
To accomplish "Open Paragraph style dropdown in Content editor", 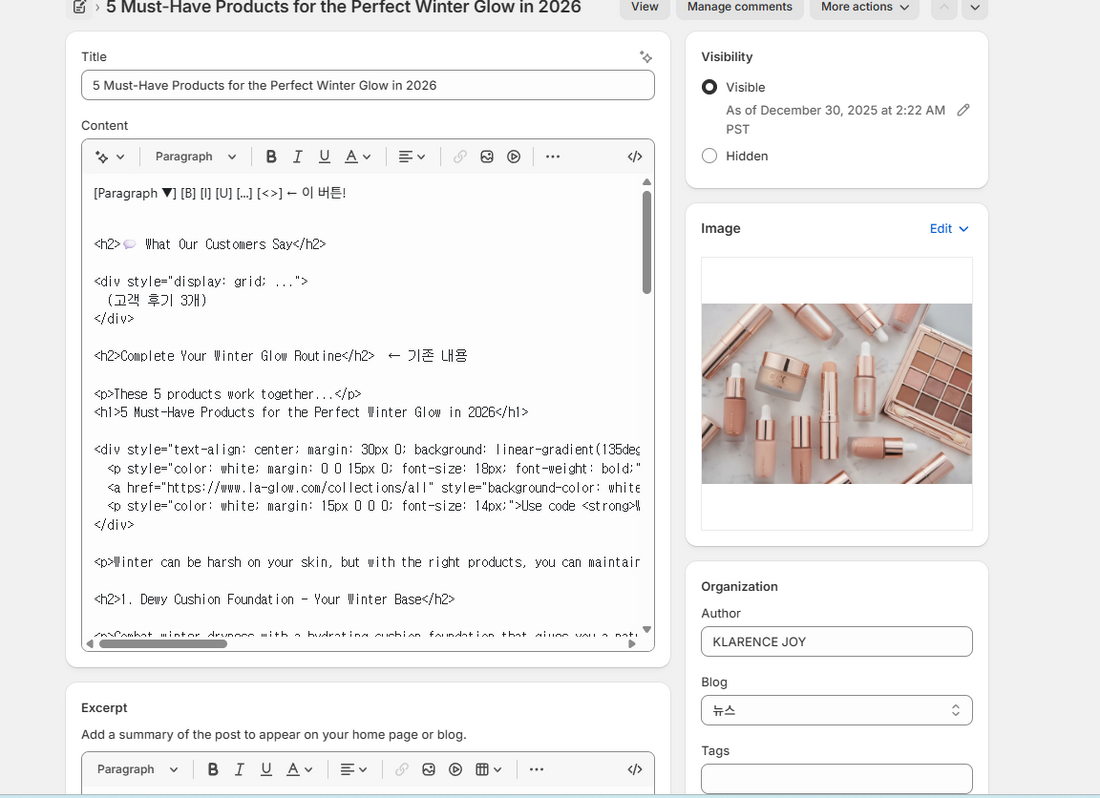I will coord(195,156).
